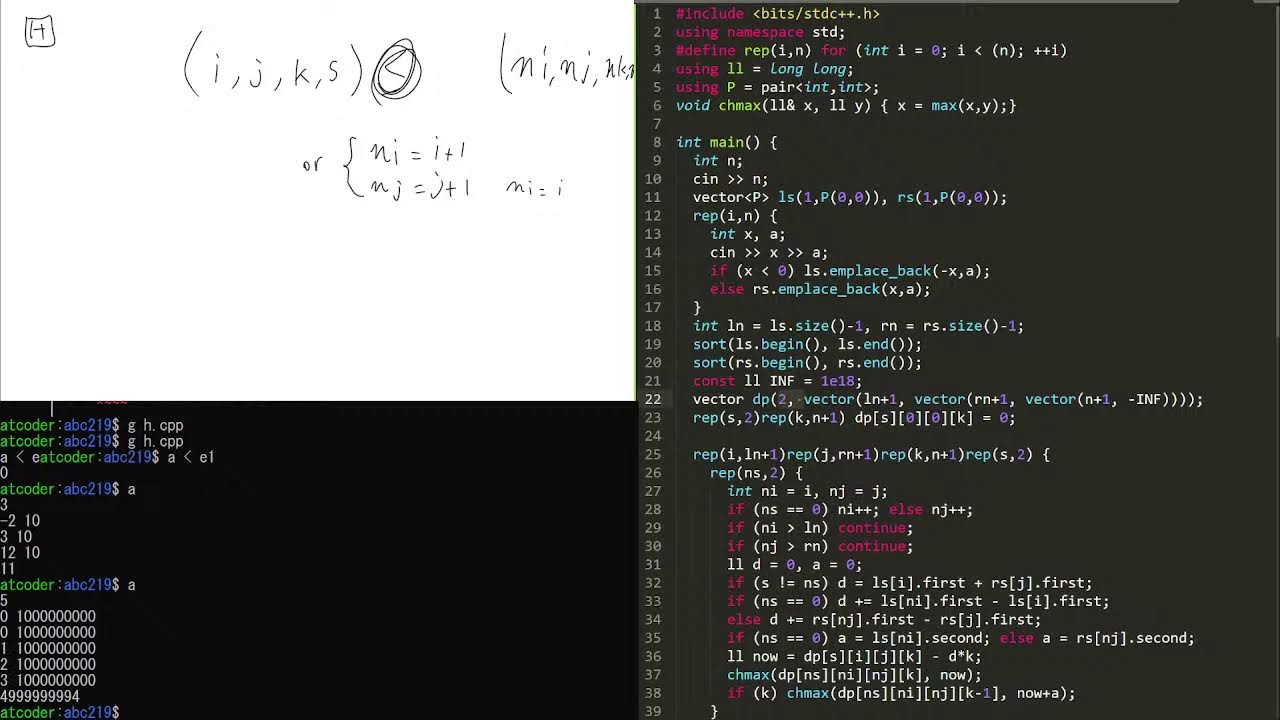This screenshot has width=1280, height=720.
Task: Click the 'cin >> n;' statement
Action: tap(730, 179)
